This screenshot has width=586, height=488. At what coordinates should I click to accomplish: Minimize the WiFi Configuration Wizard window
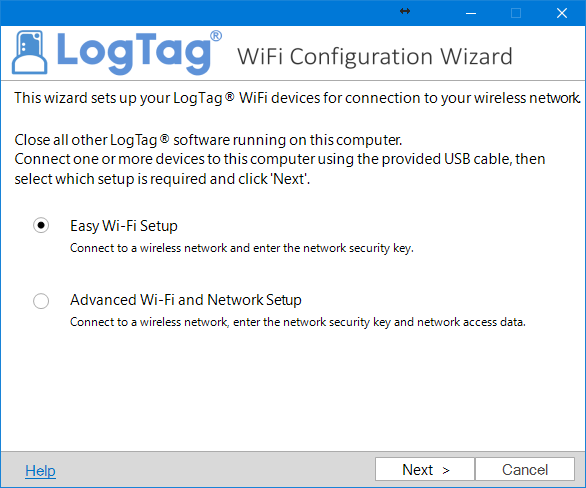pos(471,13)
